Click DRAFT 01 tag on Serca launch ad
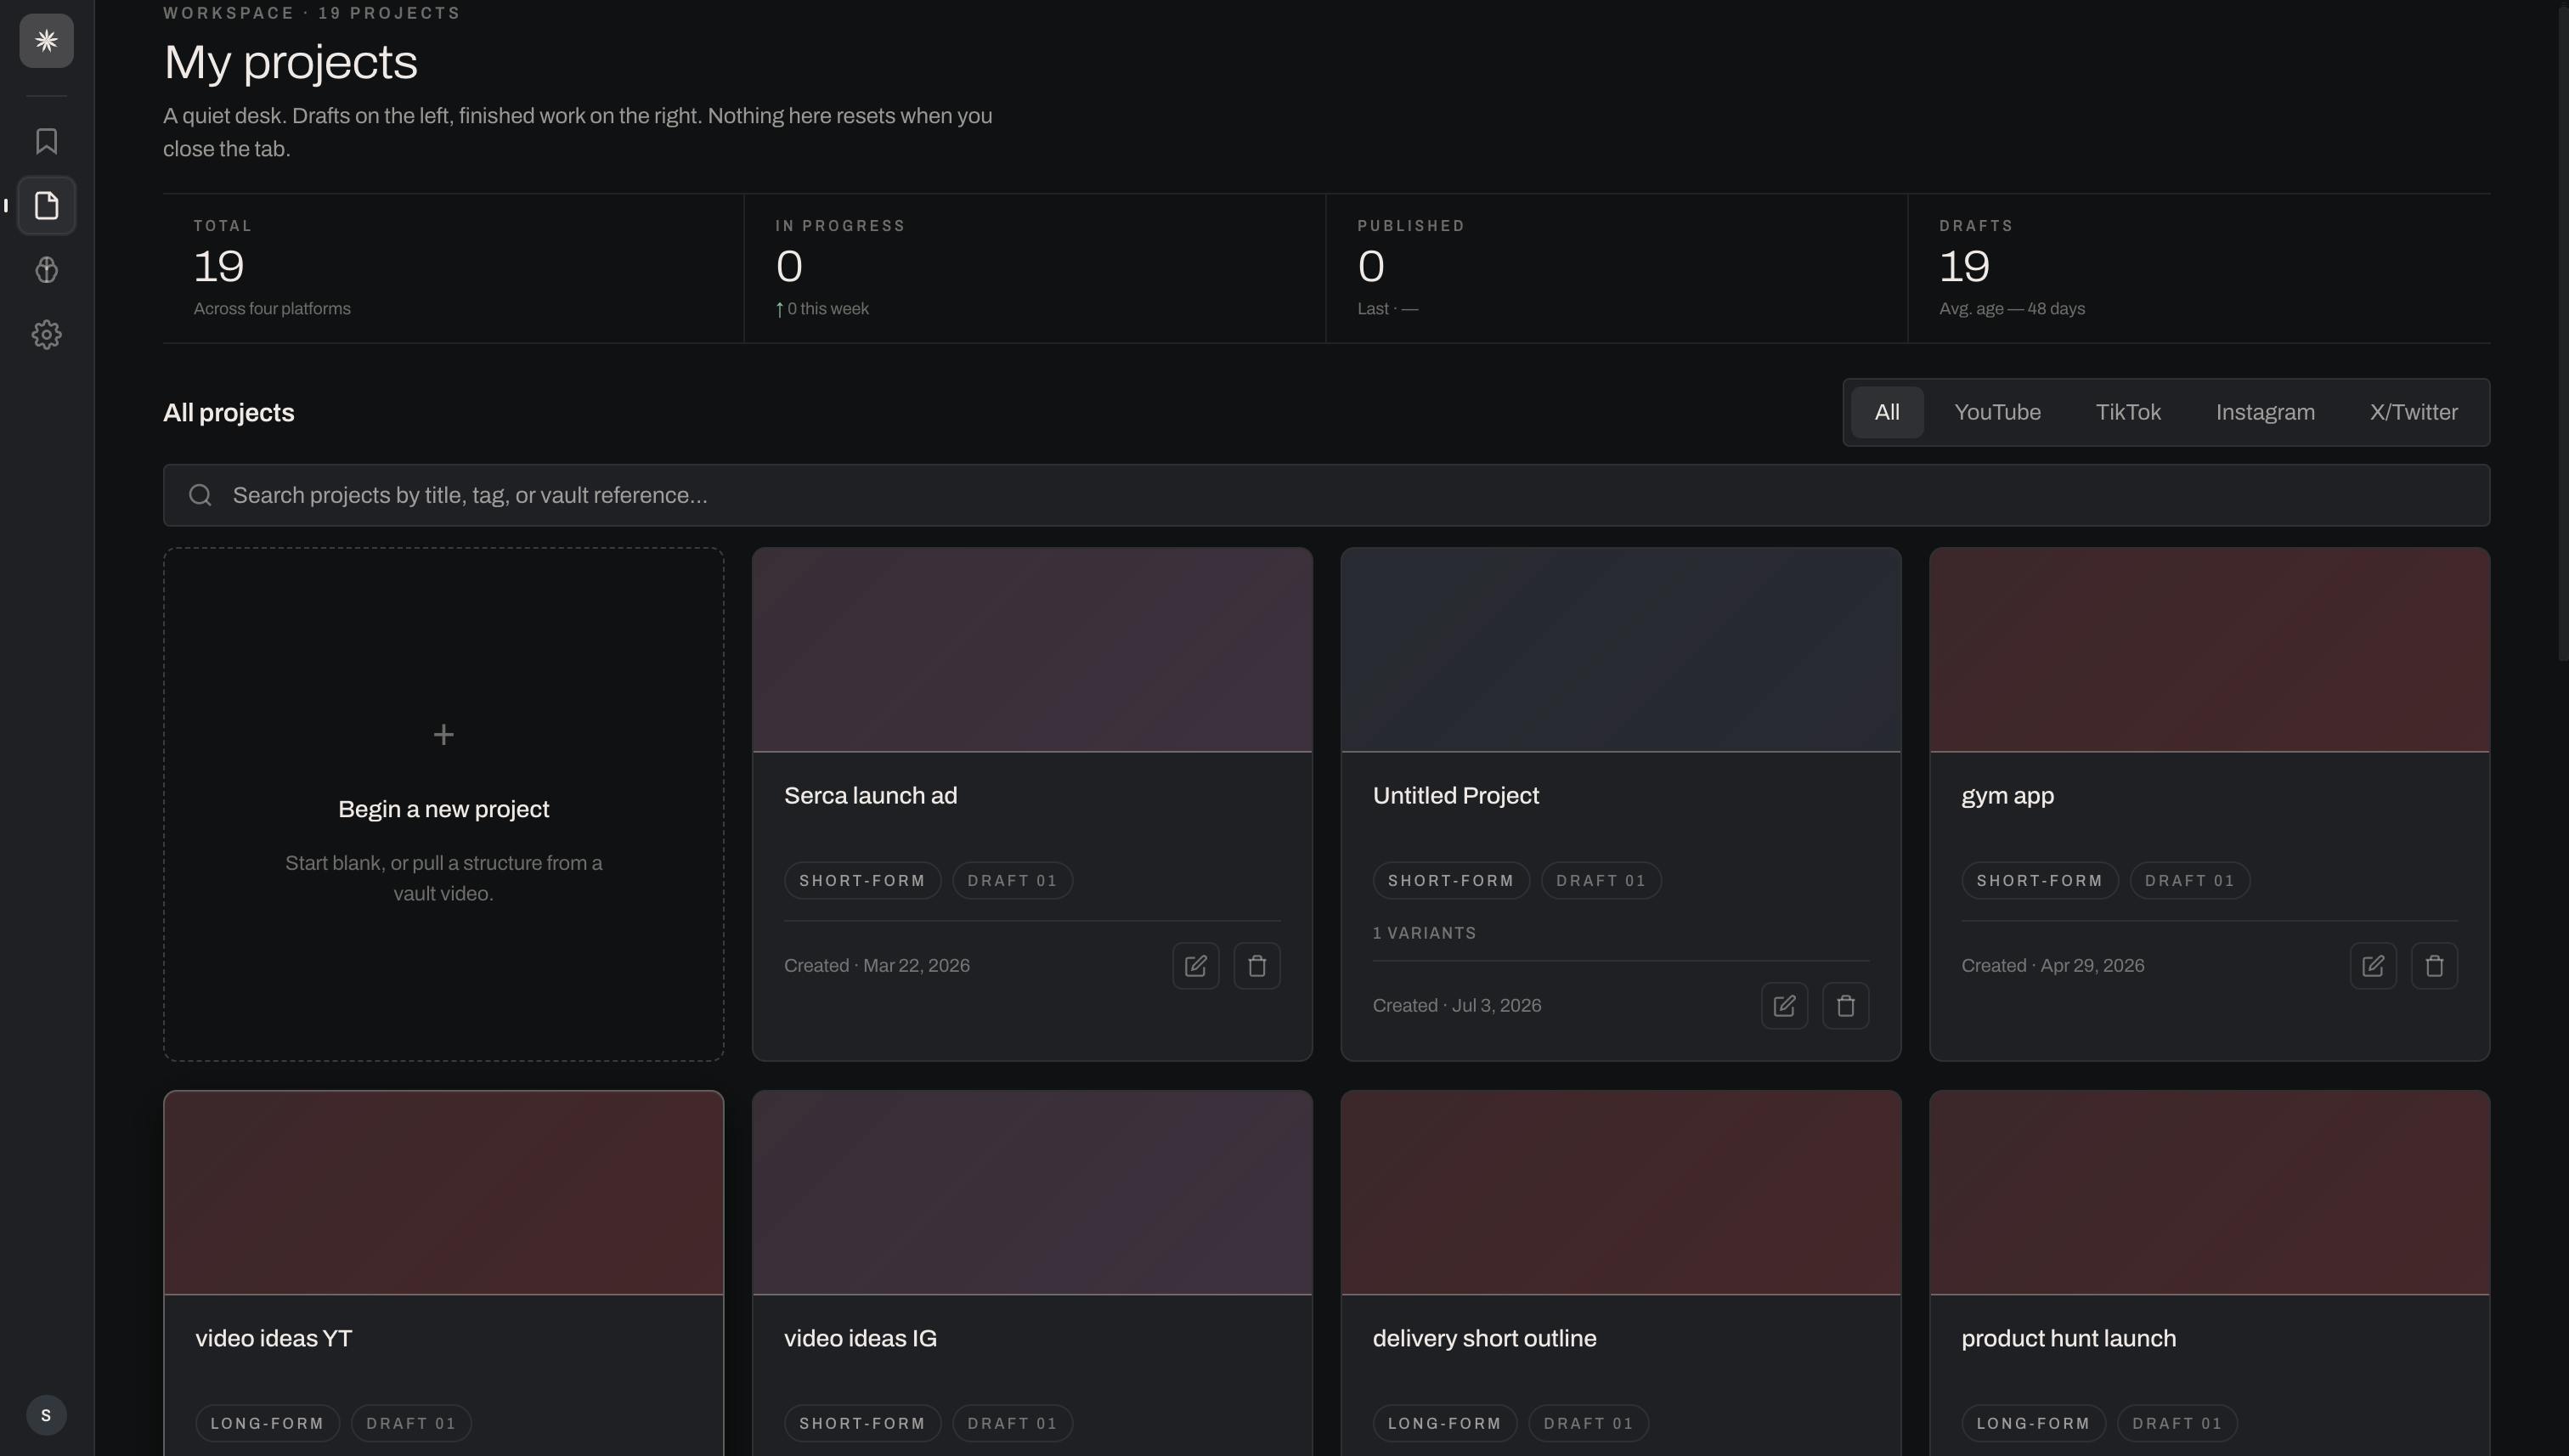The height and width of the screenshot is (1456, 2569). 1012,881
